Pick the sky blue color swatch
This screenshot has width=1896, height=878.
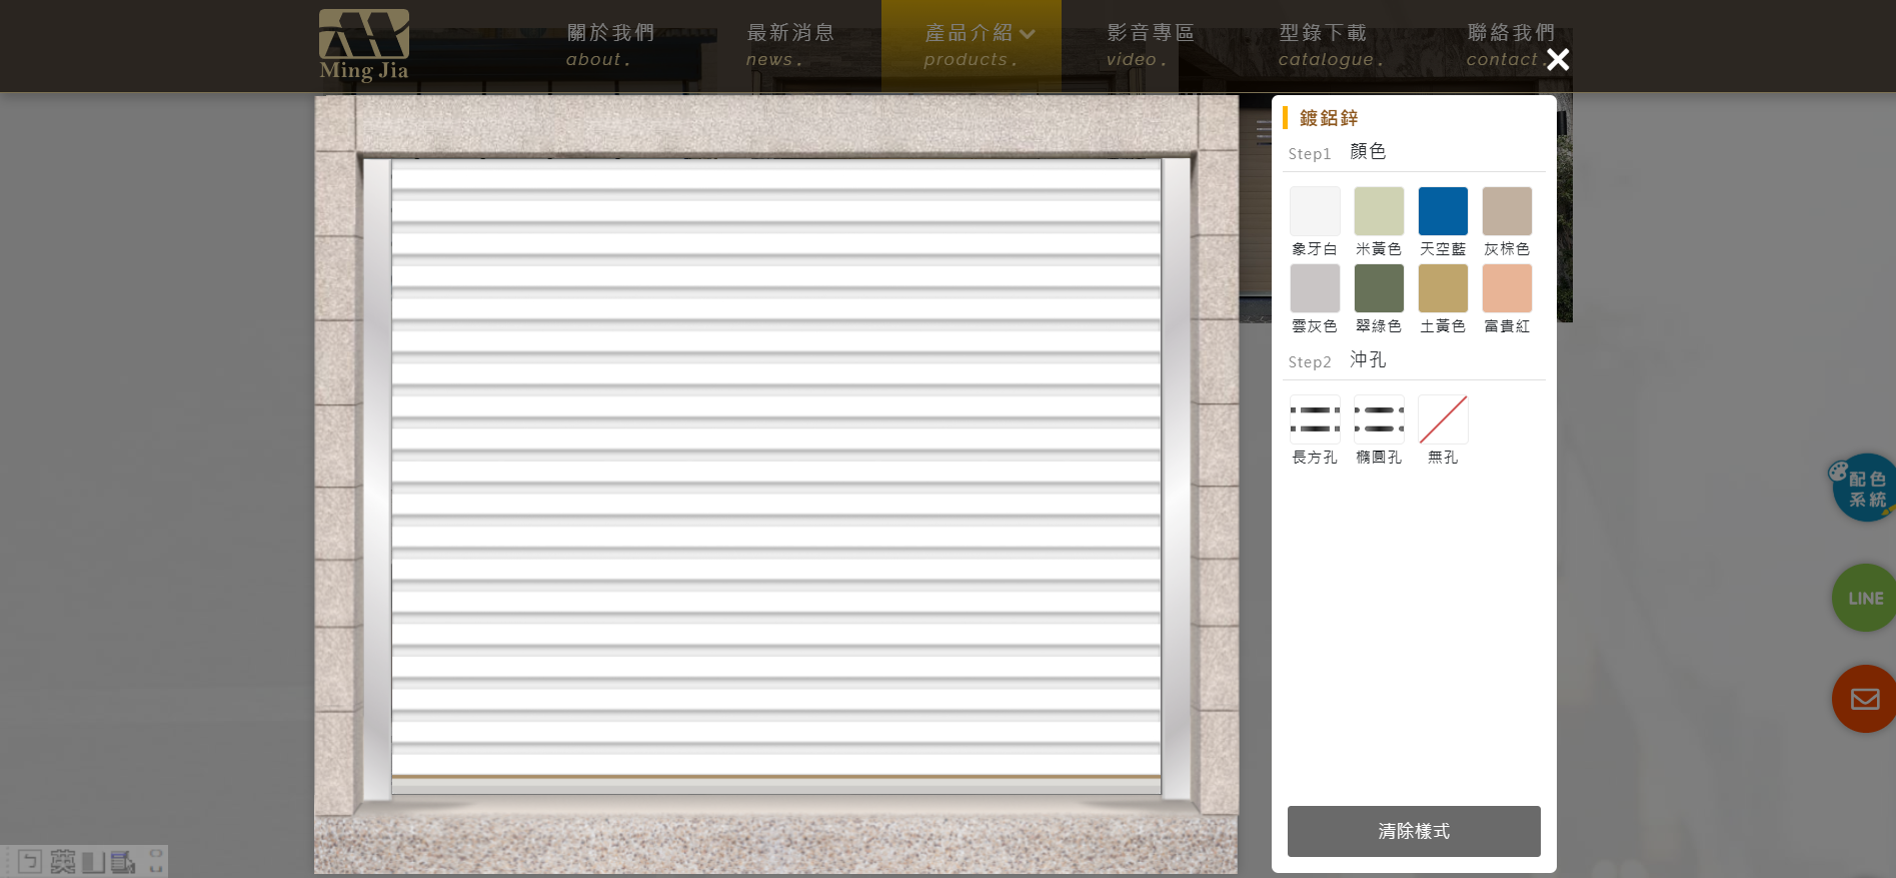1442,211
